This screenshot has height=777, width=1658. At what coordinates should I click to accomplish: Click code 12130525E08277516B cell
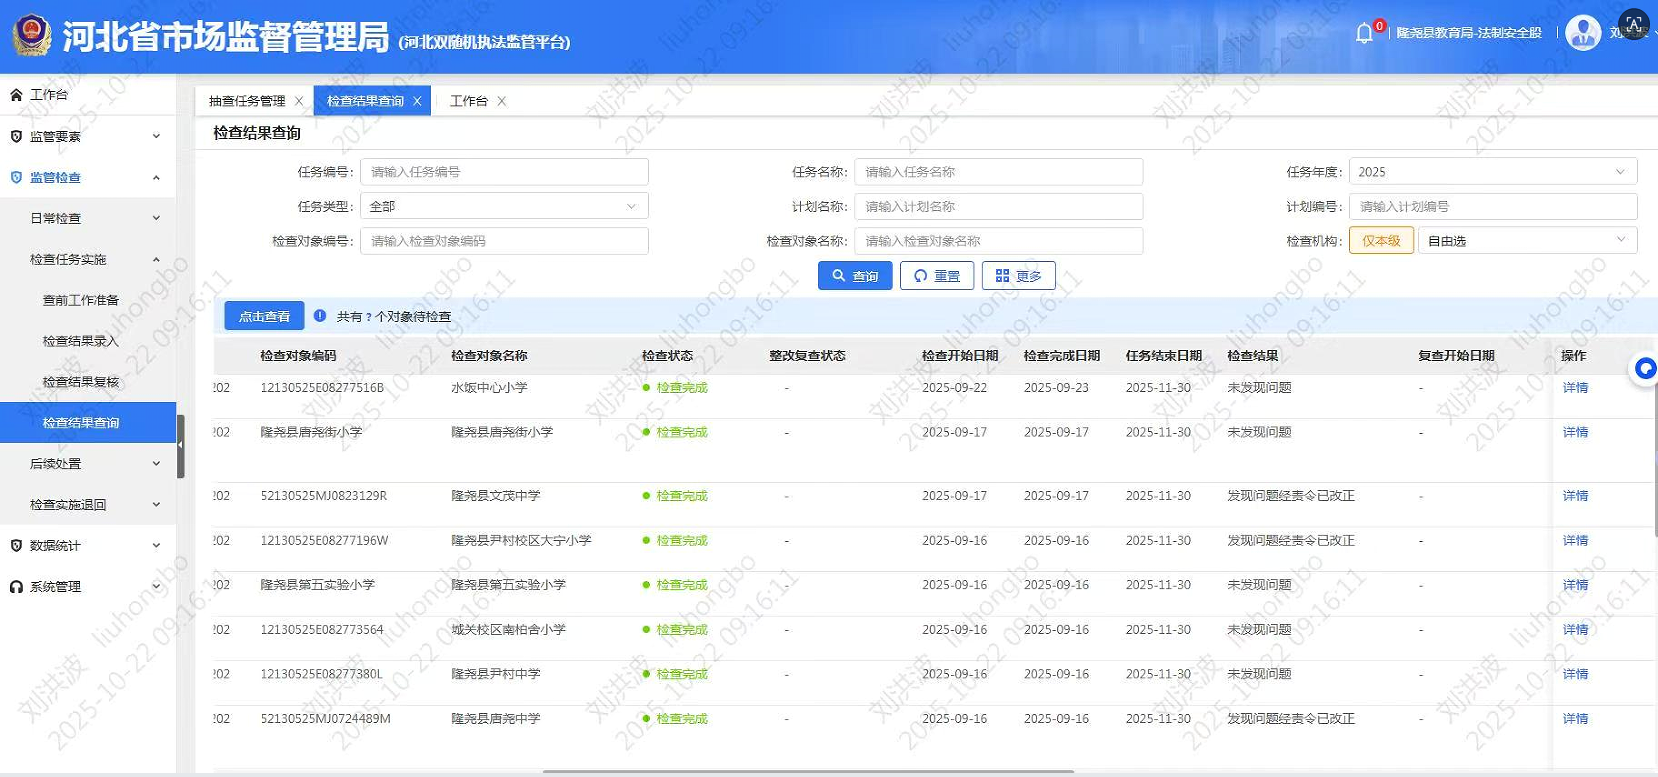[x=322, y=388]
